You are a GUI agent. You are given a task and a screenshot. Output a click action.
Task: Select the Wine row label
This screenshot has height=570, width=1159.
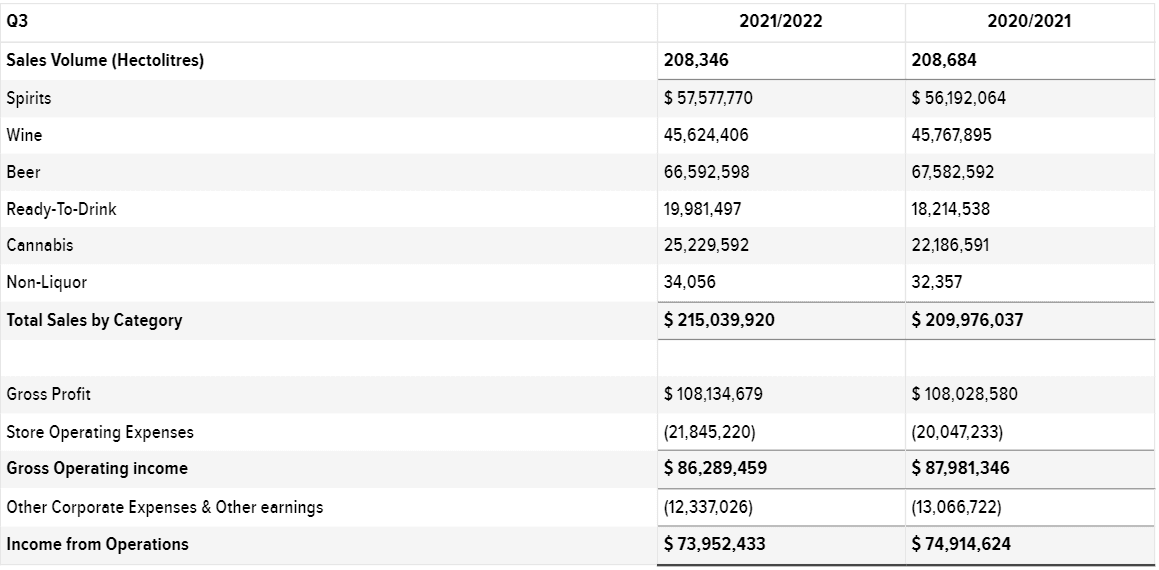(x=24, y=135)
